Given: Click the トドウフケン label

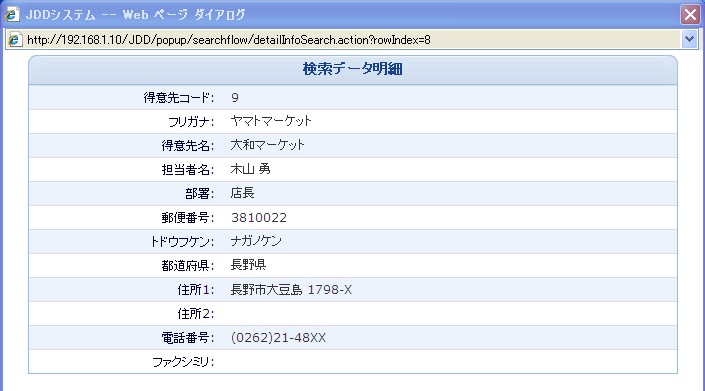Looking at the screenshot, I should [x=182, y=242].
